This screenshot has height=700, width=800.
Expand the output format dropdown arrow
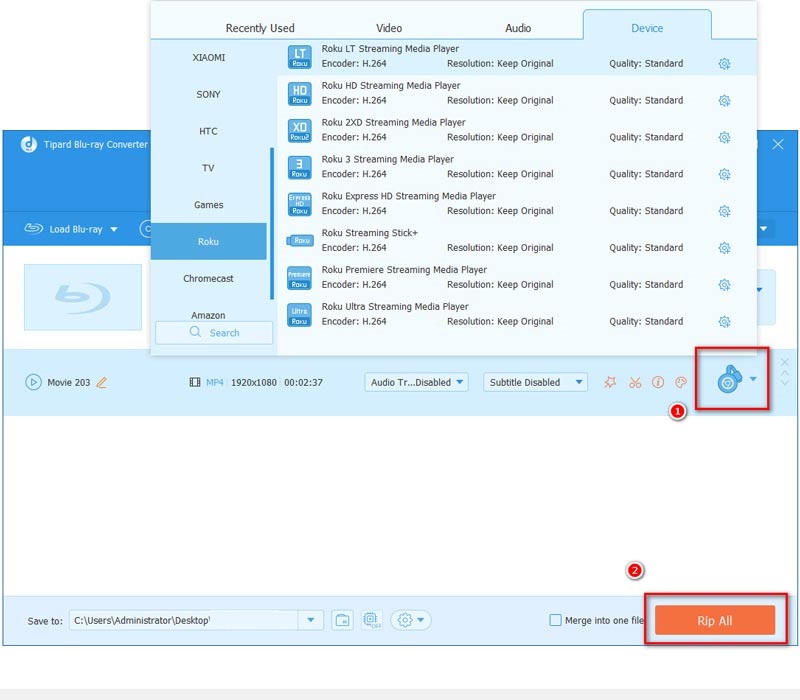754,379
